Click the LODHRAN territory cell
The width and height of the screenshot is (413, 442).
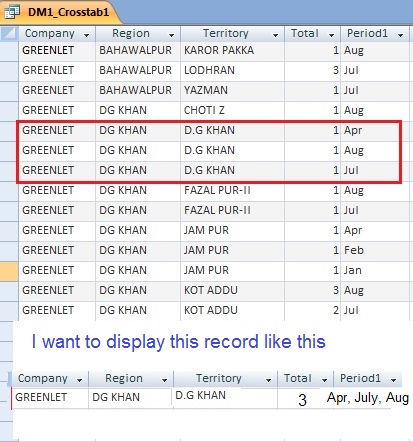232,71
